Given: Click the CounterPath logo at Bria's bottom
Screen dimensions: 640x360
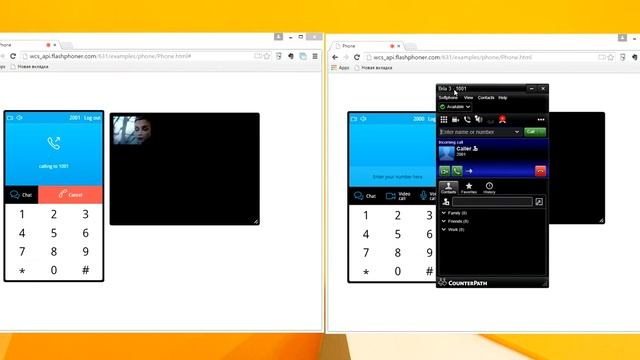Looking at the screenshot, I should tap(462, 282).
